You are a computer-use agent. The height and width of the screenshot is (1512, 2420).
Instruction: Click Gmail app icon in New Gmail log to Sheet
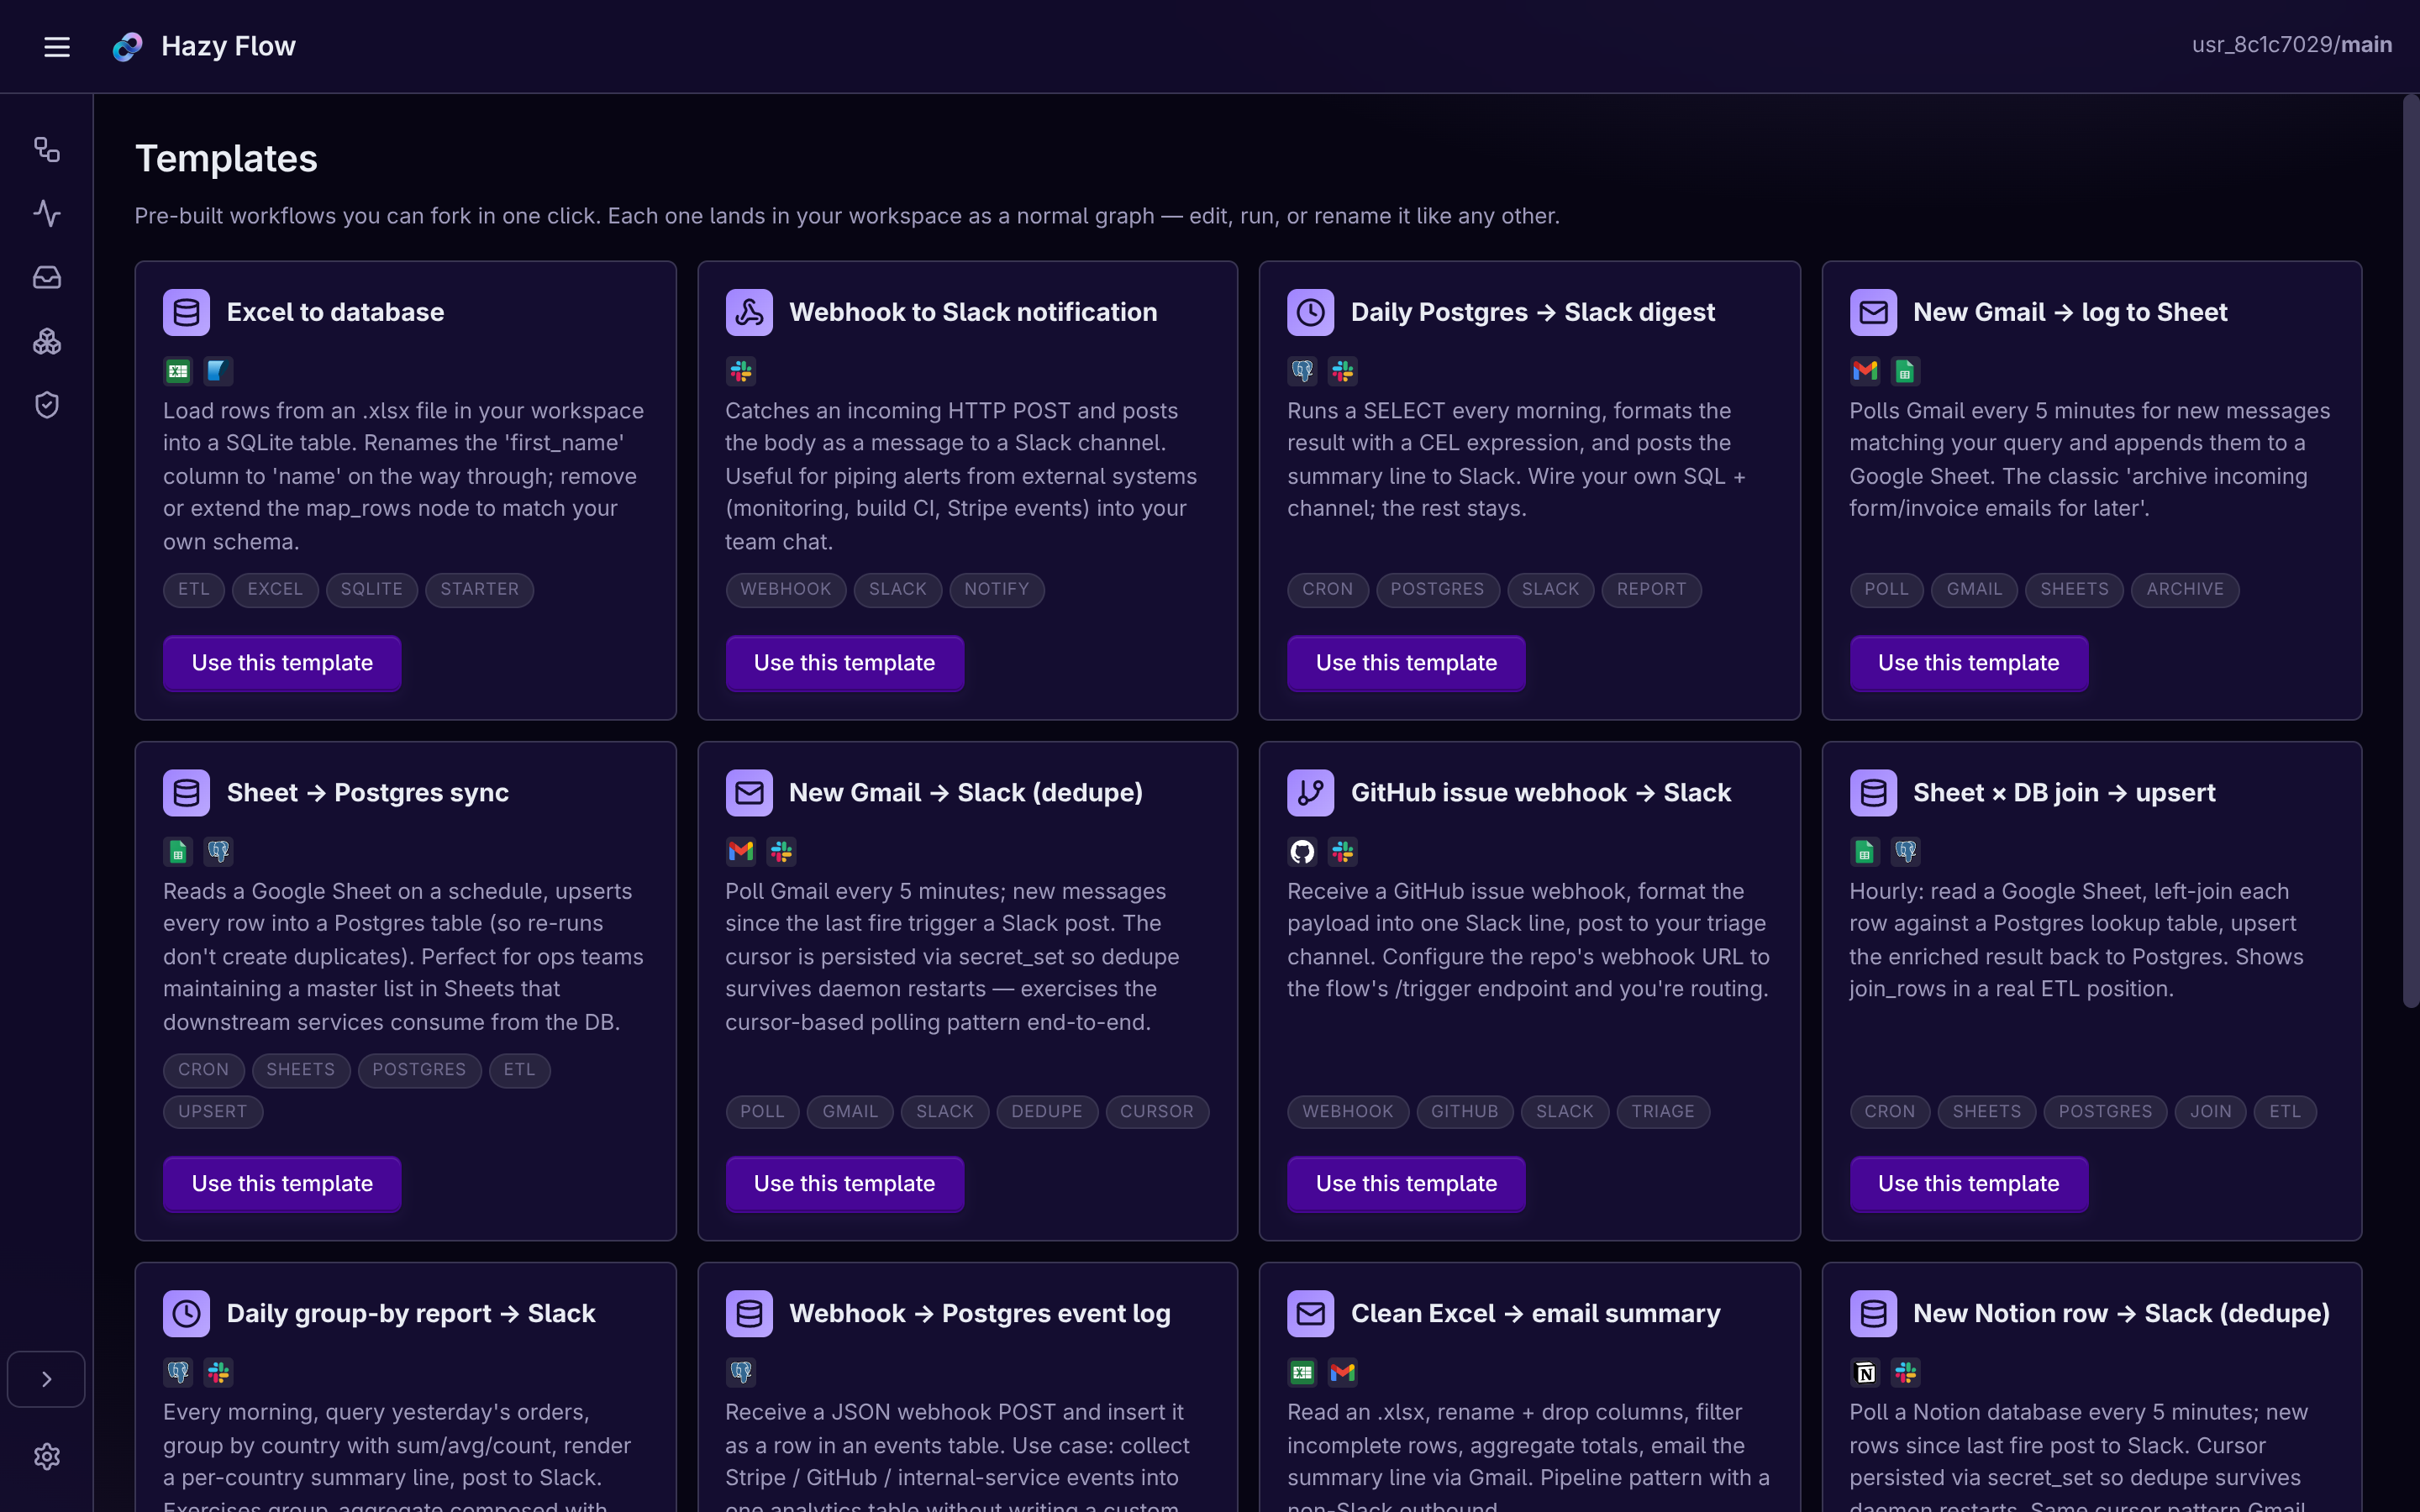[x=1865, y=371]
